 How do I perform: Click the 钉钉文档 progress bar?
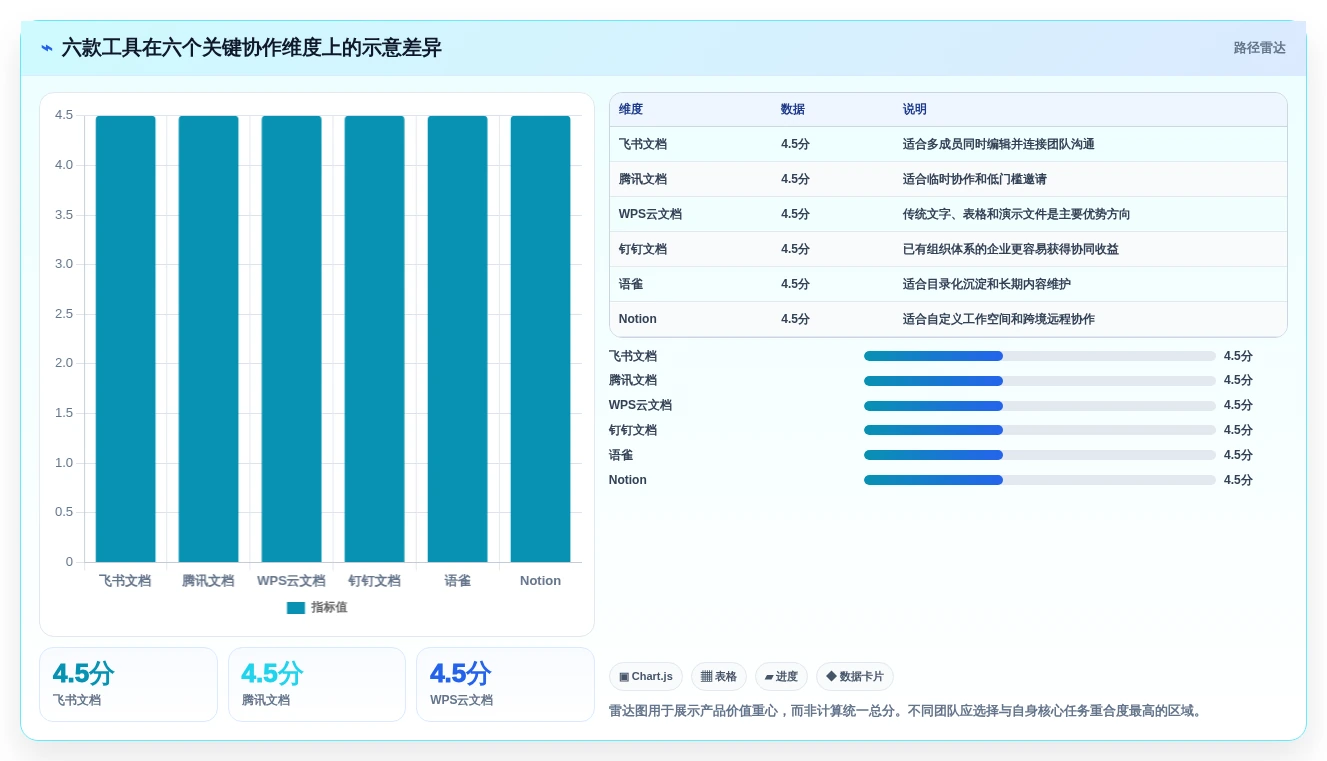(x=1040, y=430)
